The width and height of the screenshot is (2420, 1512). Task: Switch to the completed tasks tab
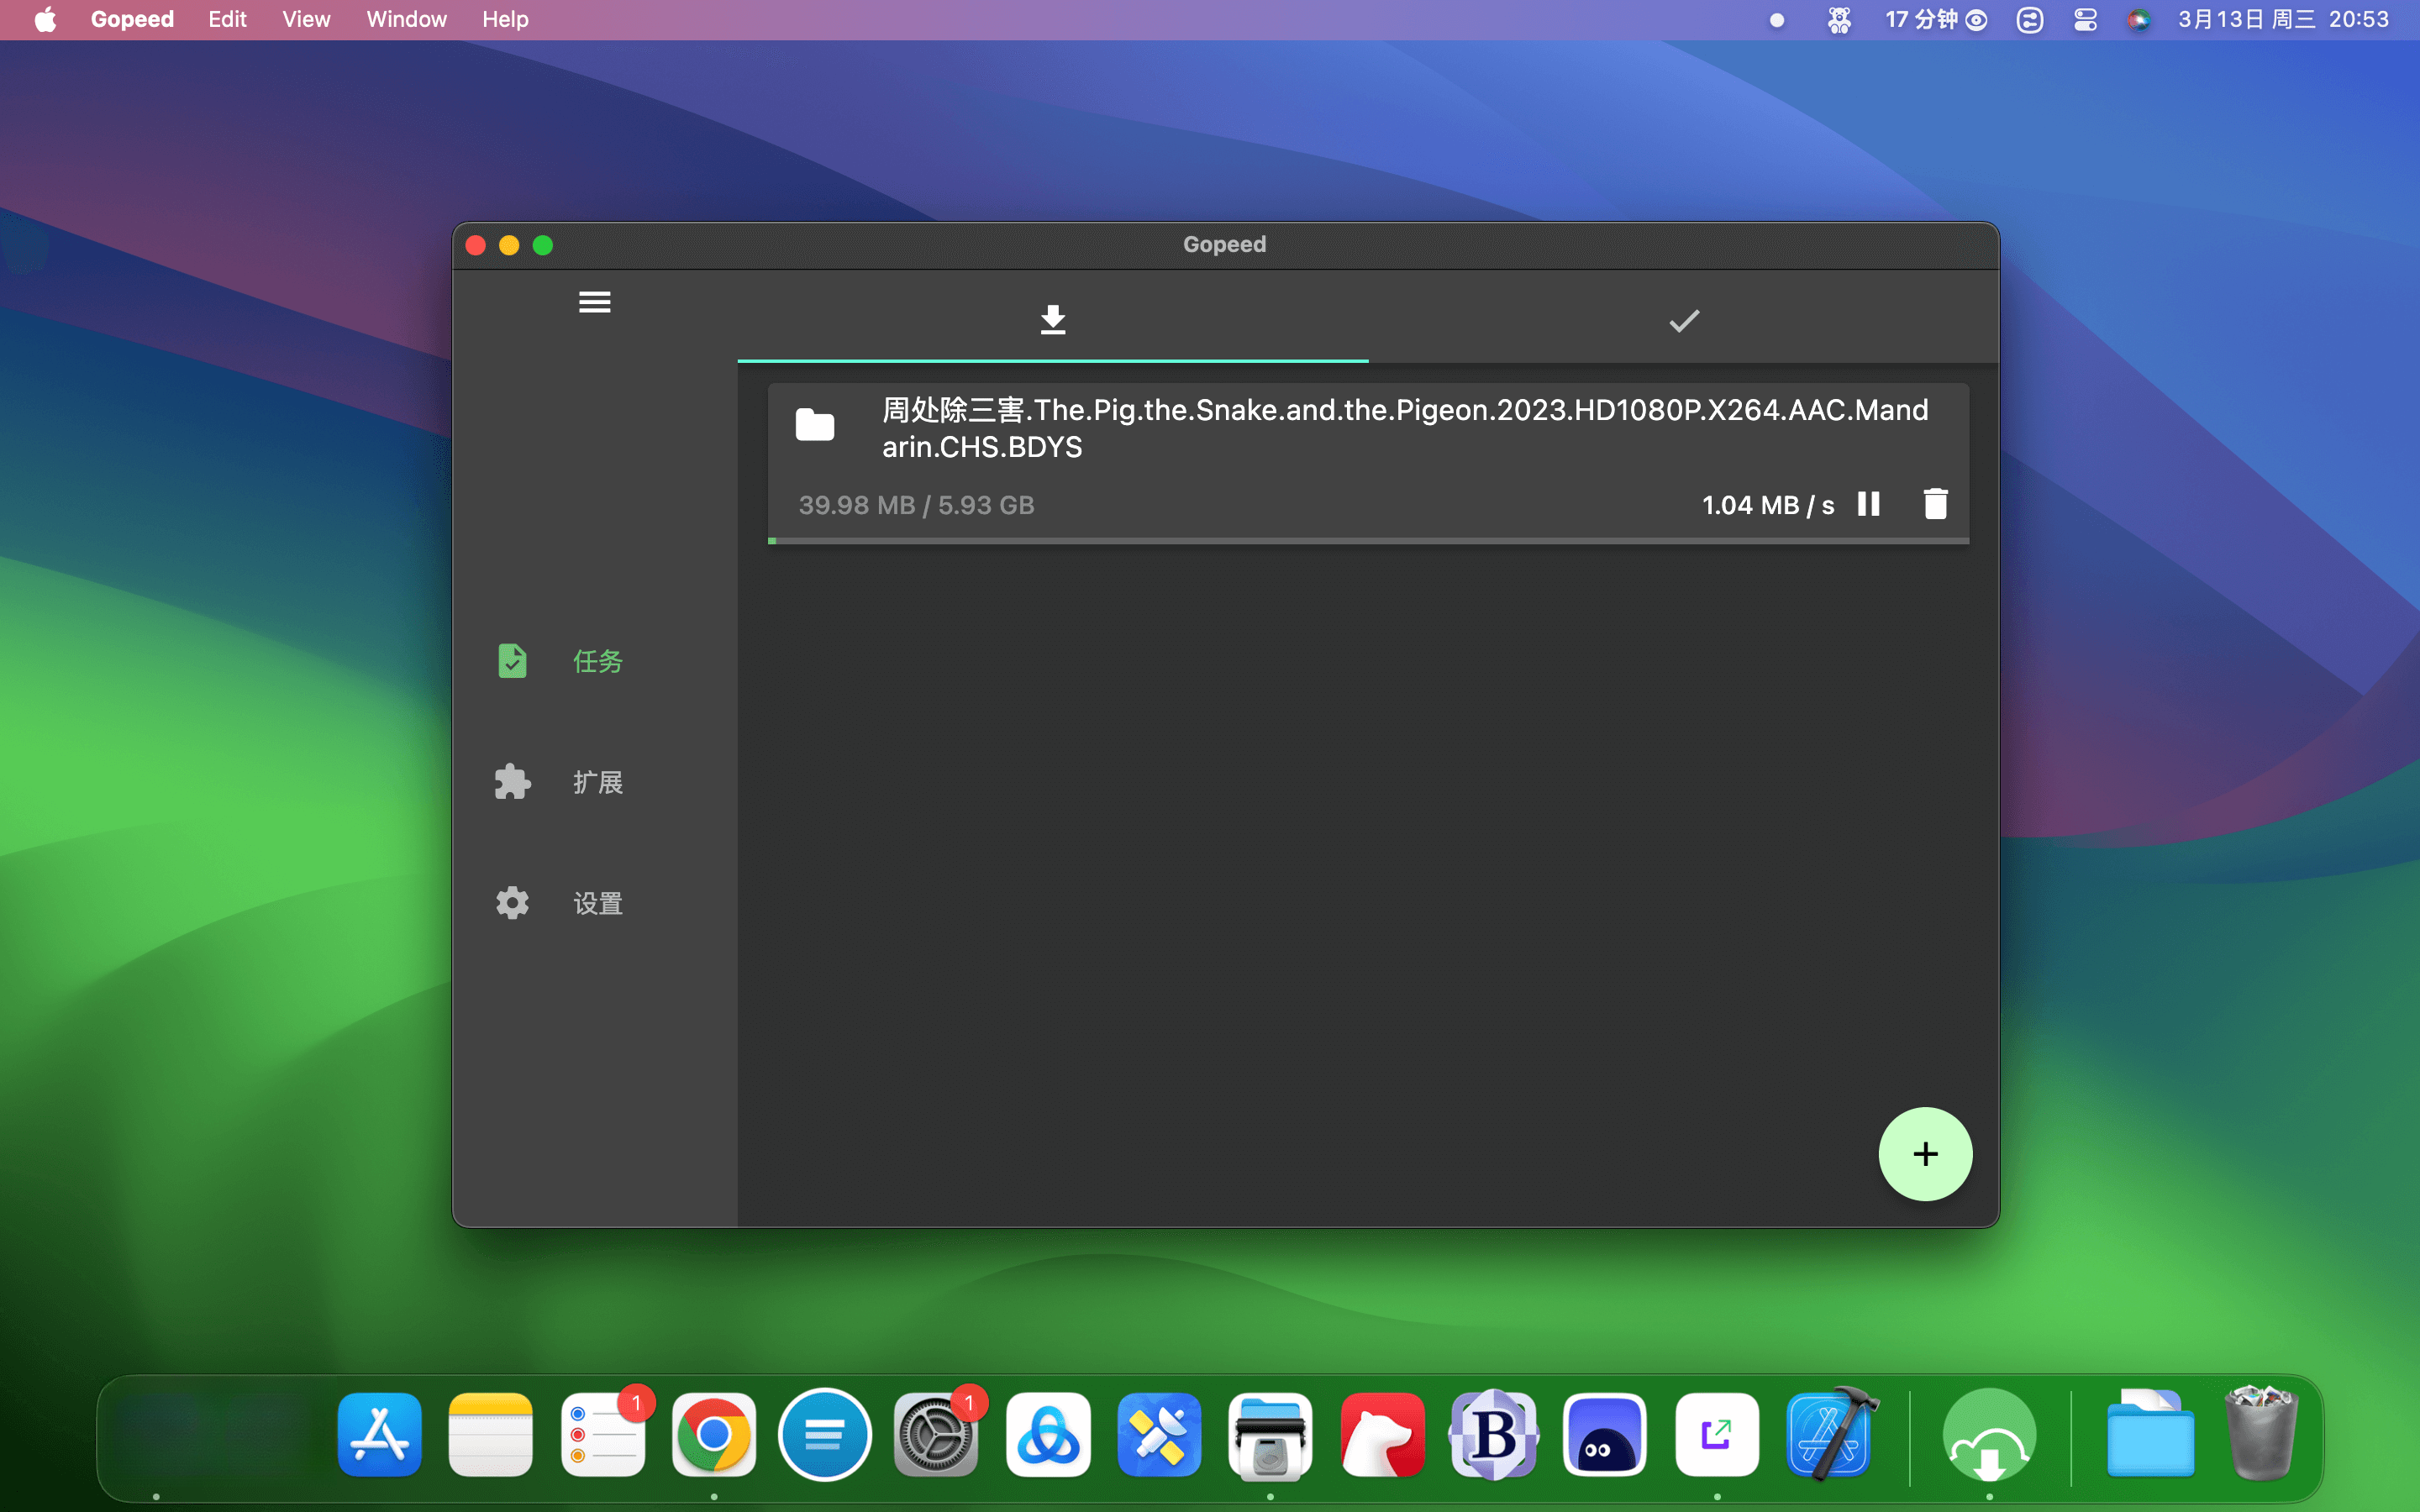click(1684, 320)
